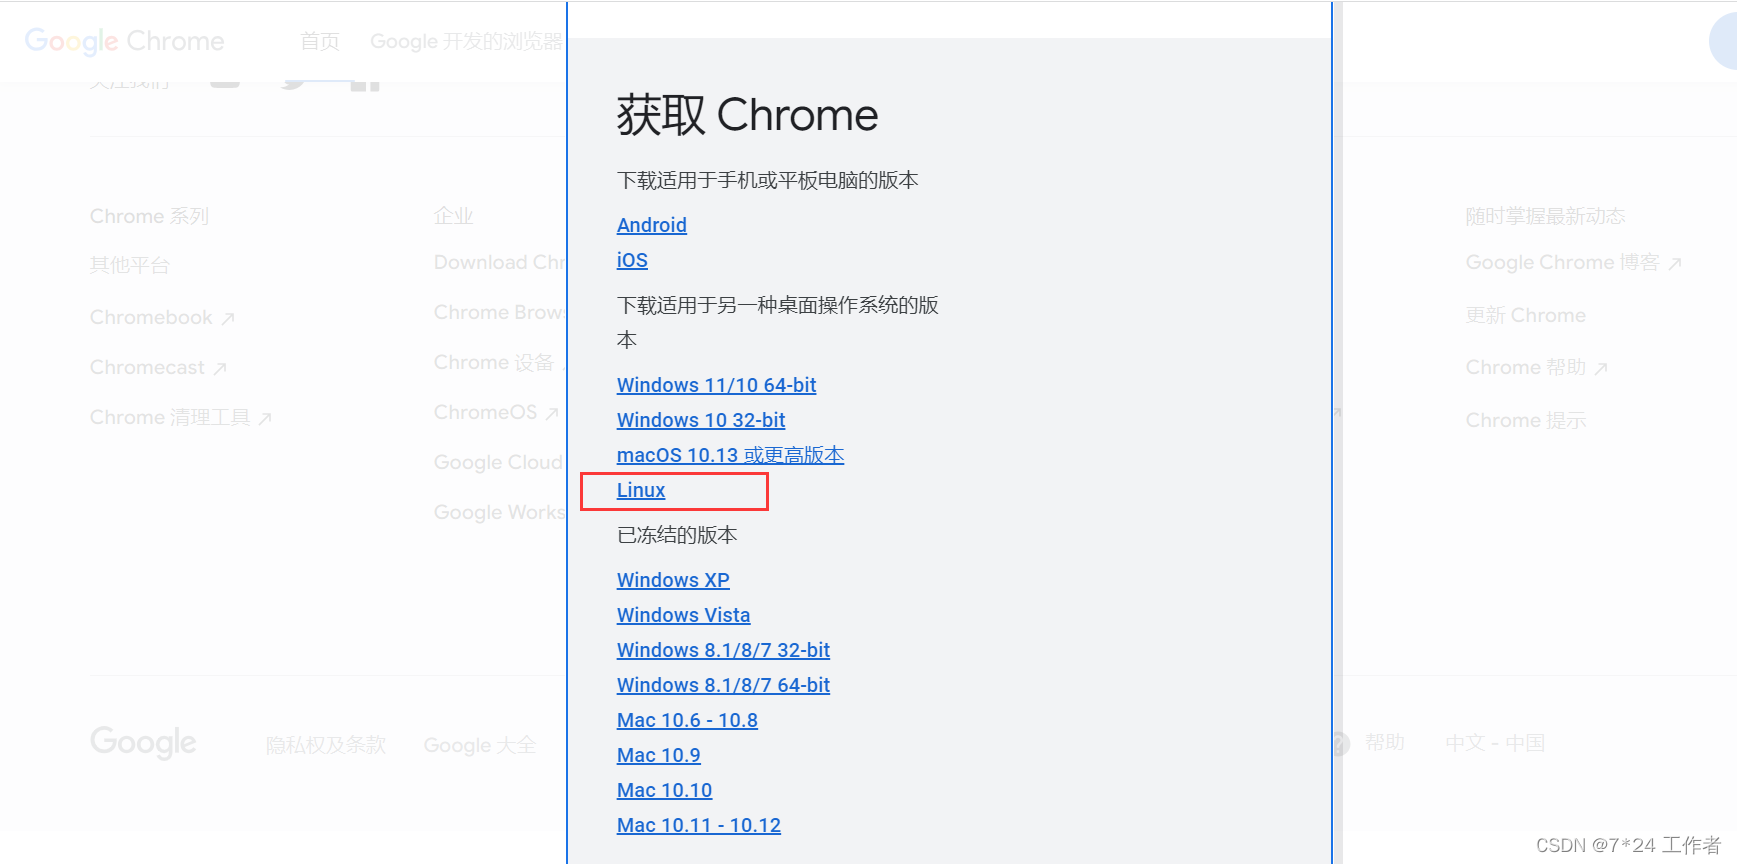Open Chrome 帮助 footer link
Screen dimensions: 1737x864
1537,367
